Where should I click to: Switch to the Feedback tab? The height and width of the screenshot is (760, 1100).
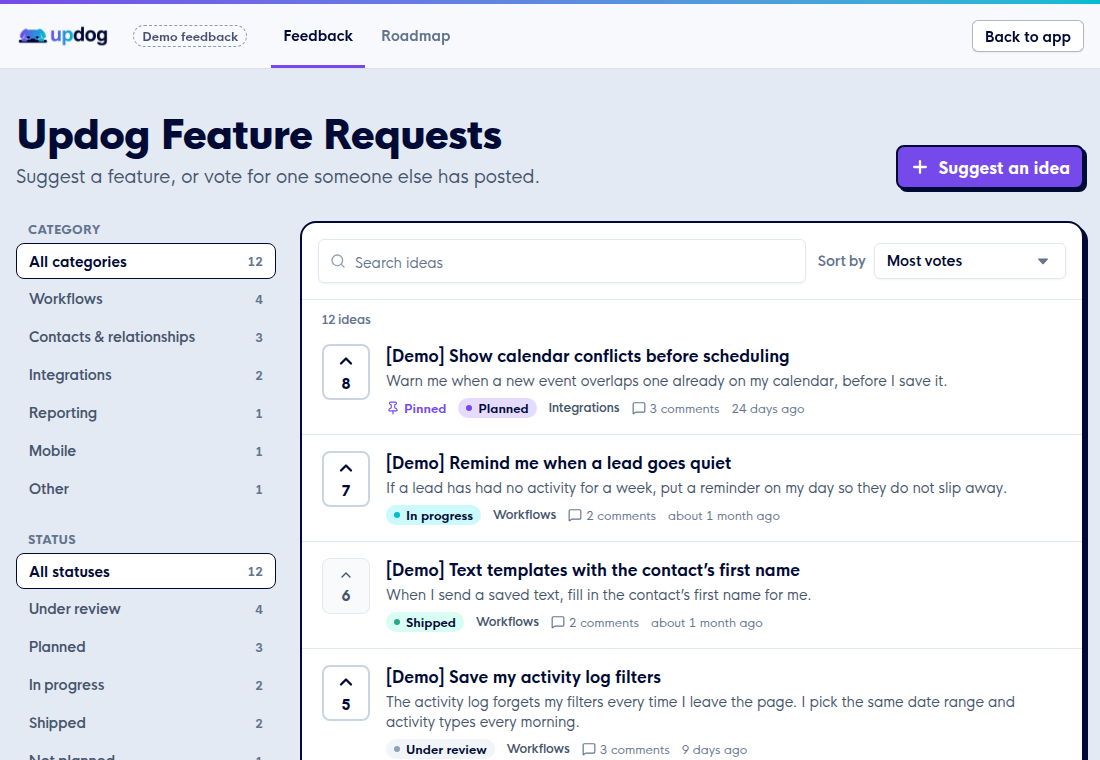[x=318, y=36]
